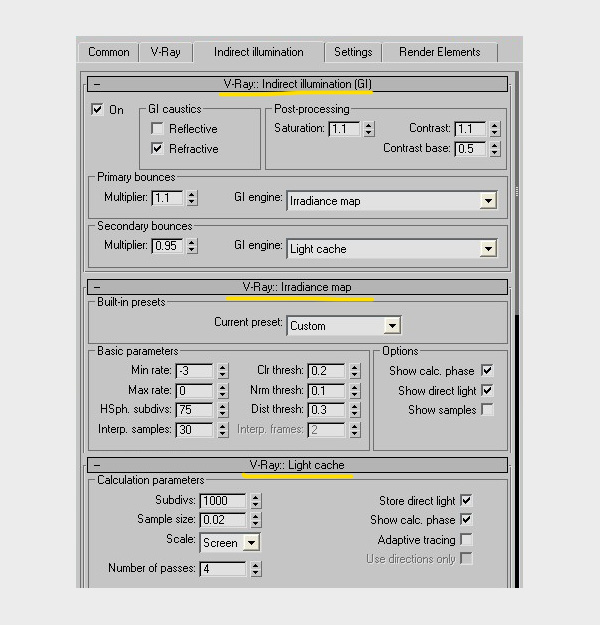The width and height of the screenshot is (600, 625).
Task: Open the Settings tab
Action: pos(353,52)
